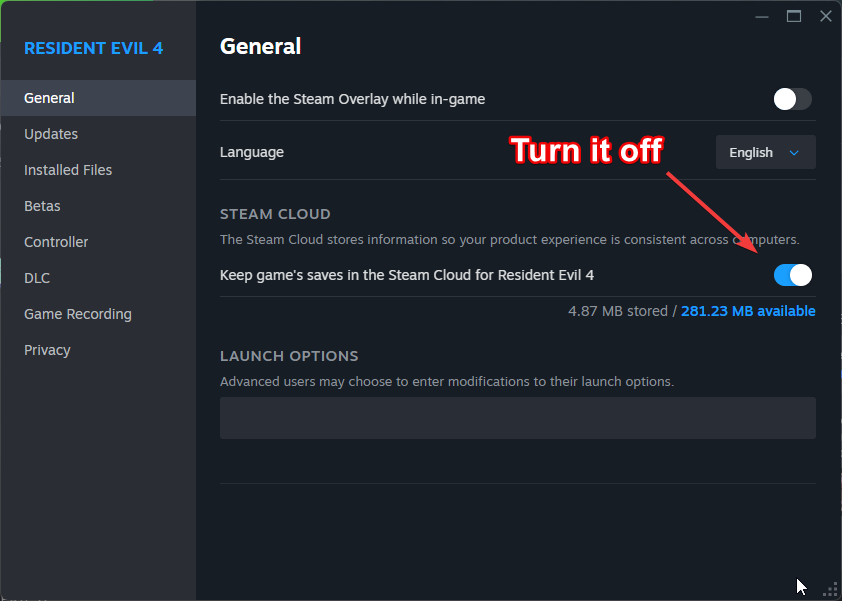842x601 pixels.
Task: Go to the Installed Files section
Action: [68, 170]
